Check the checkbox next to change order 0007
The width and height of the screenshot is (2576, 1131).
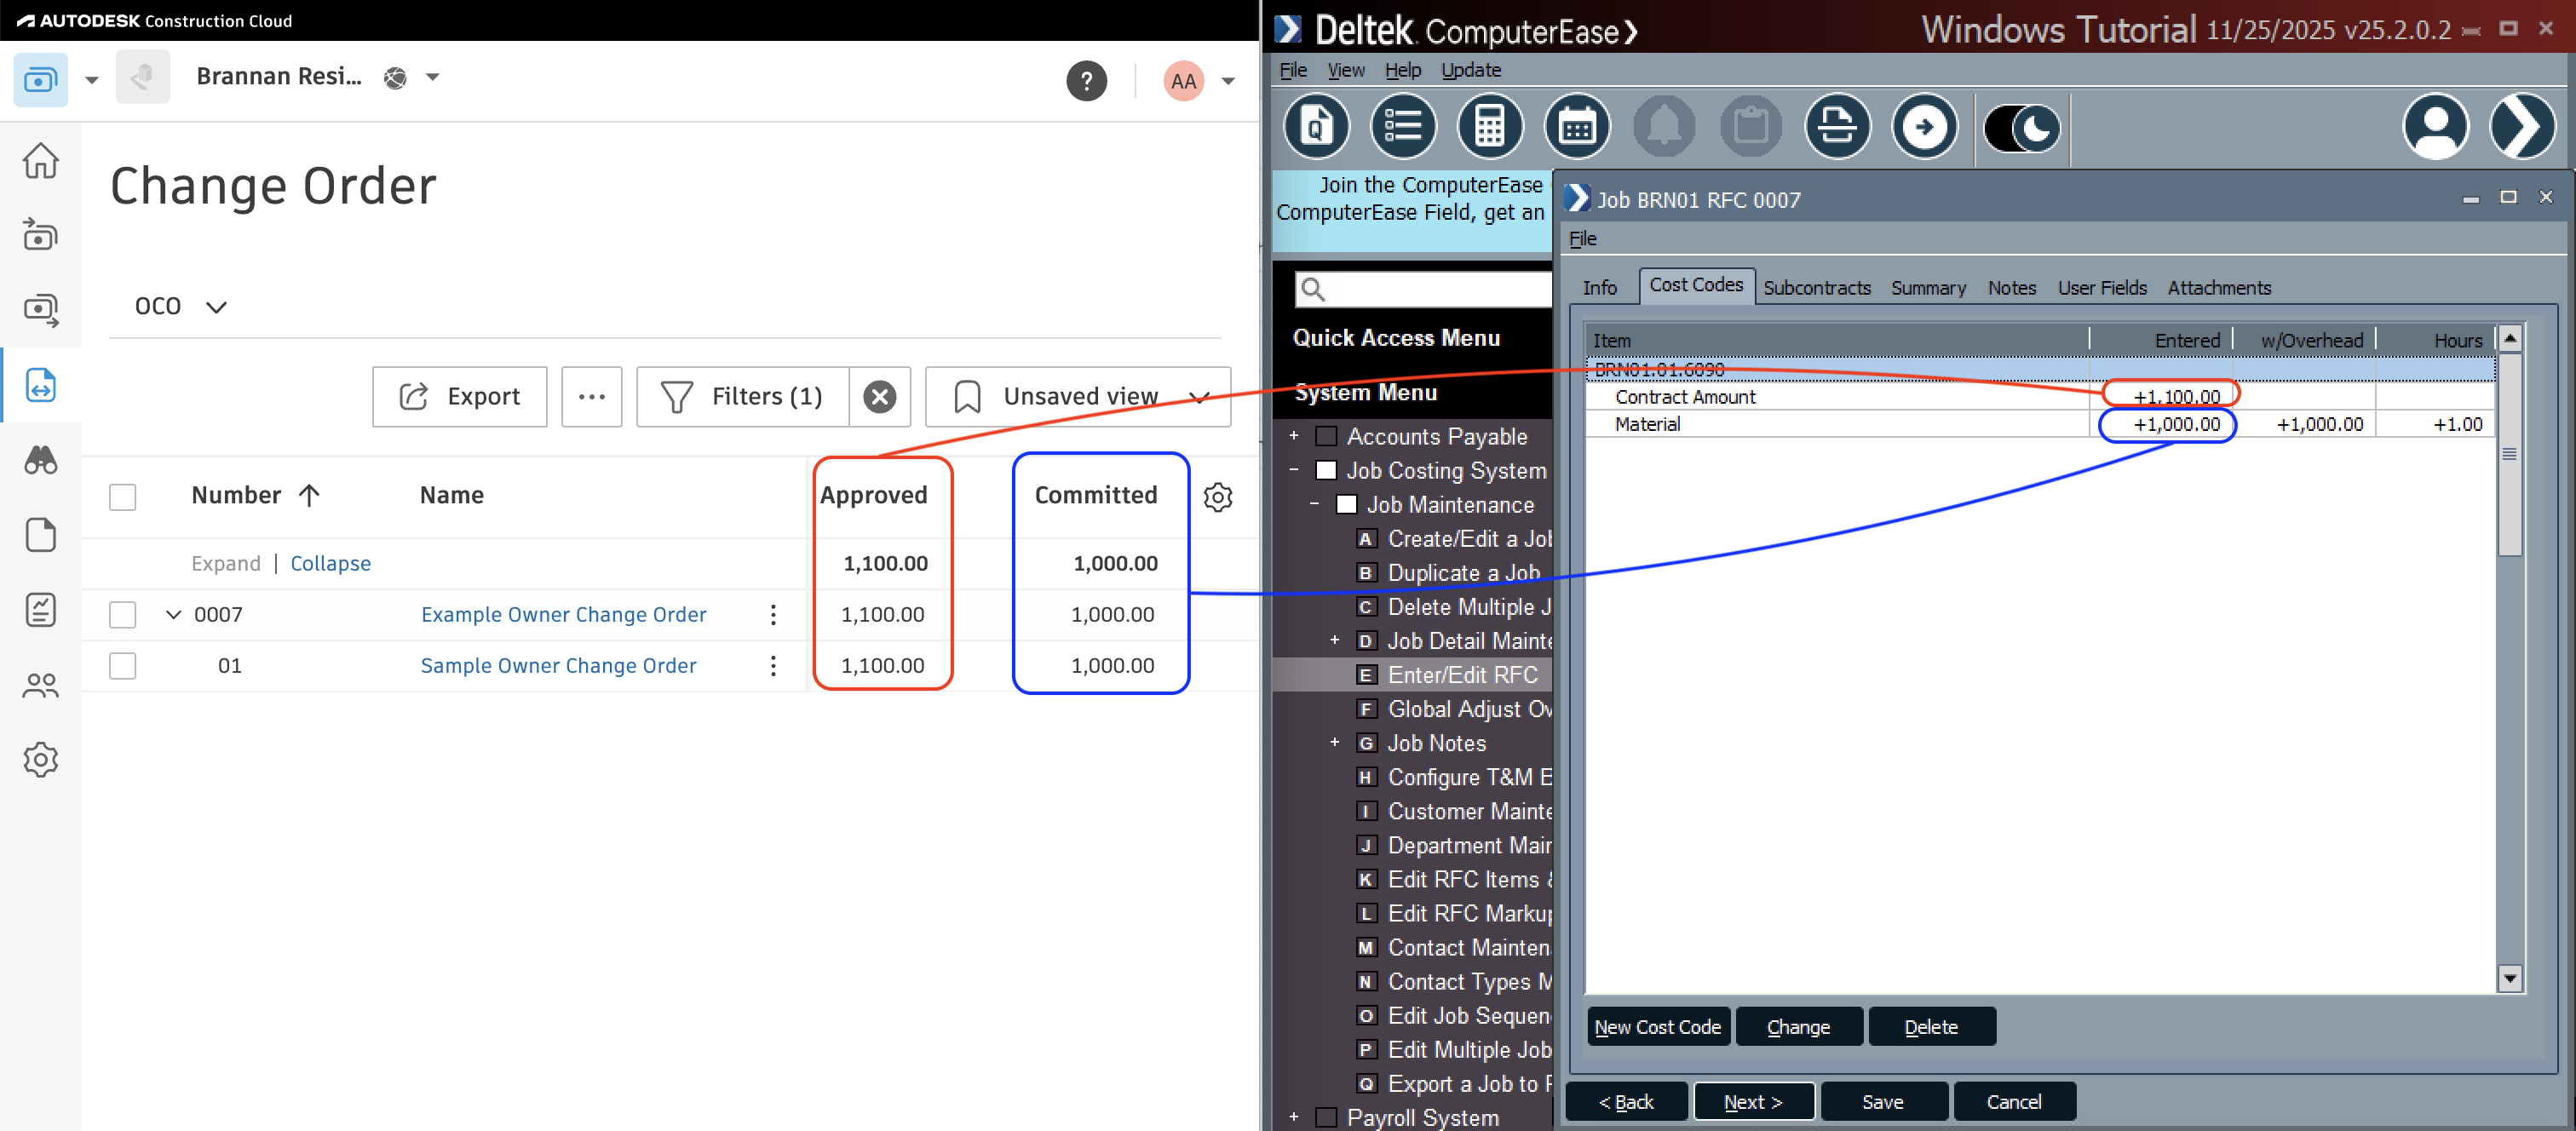pos(122,614)
